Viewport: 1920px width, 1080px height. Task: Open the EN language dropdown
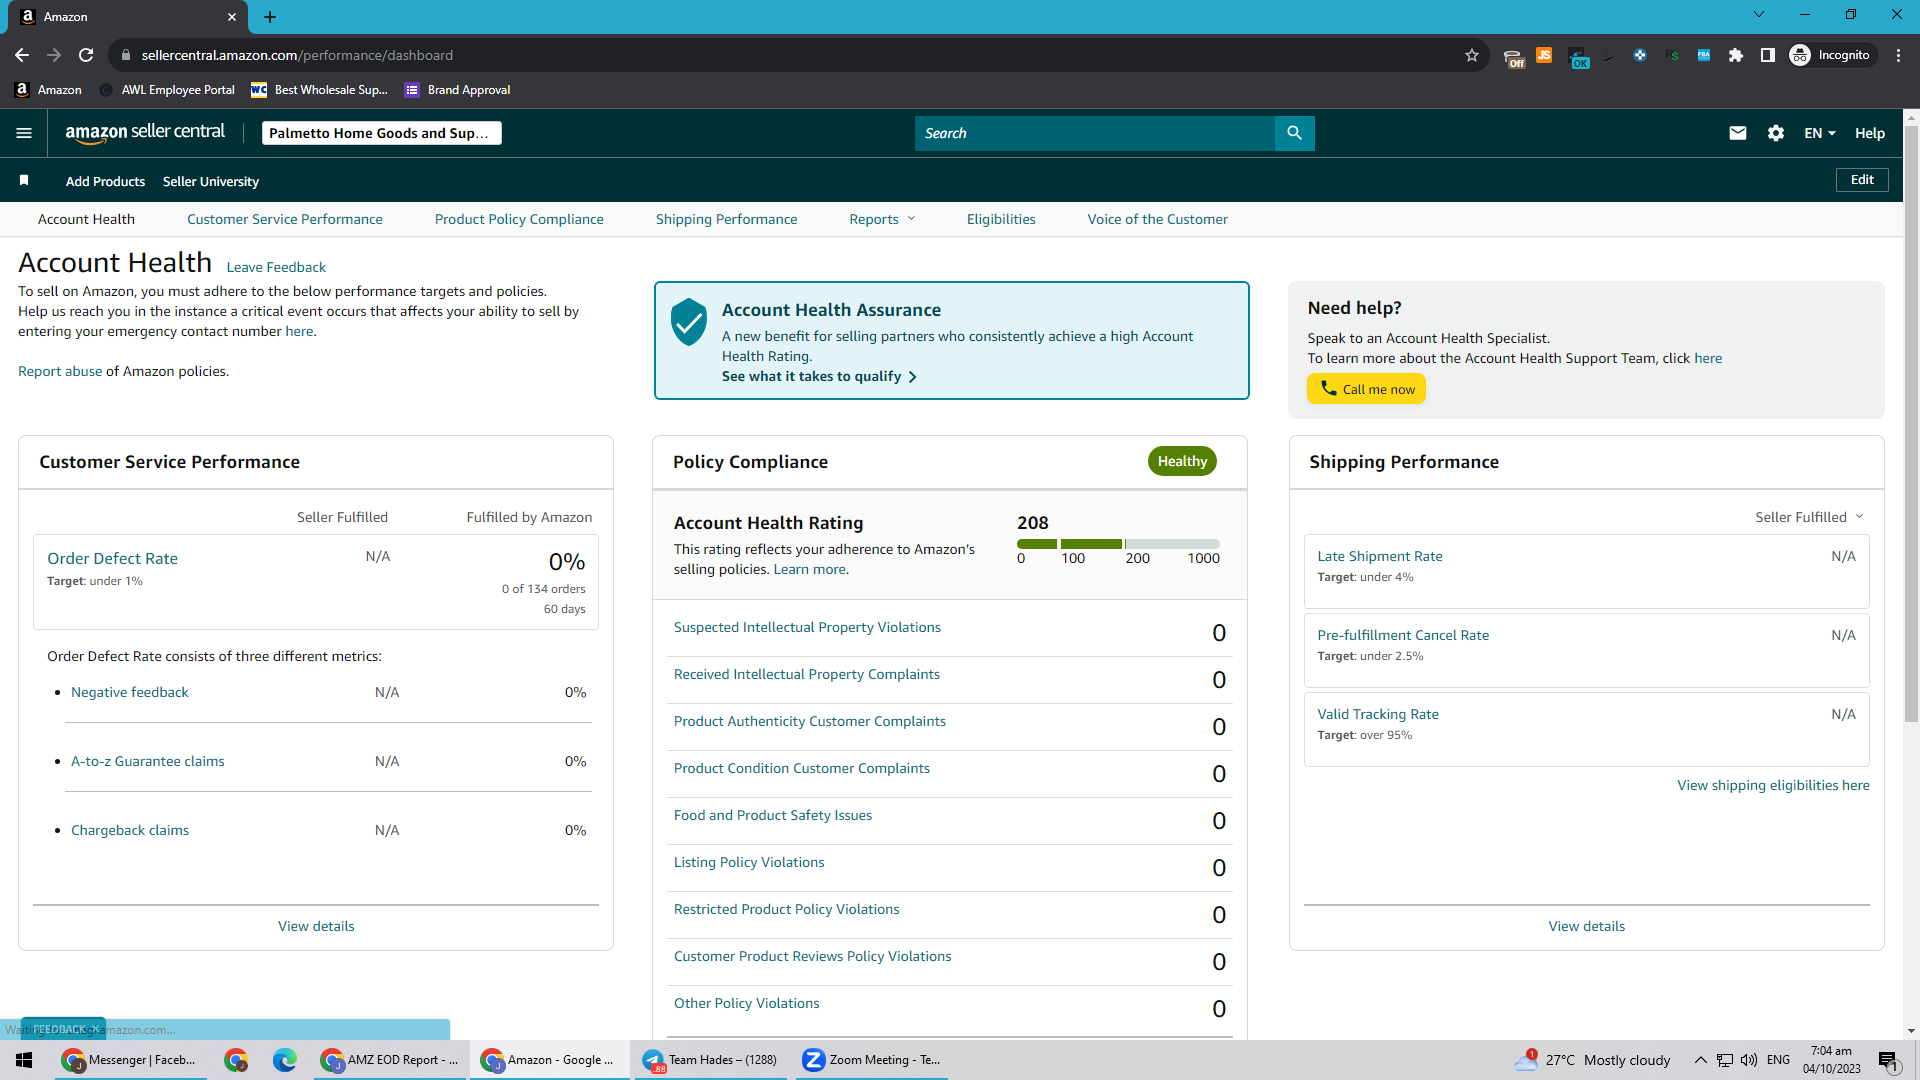pos(1820,133)
